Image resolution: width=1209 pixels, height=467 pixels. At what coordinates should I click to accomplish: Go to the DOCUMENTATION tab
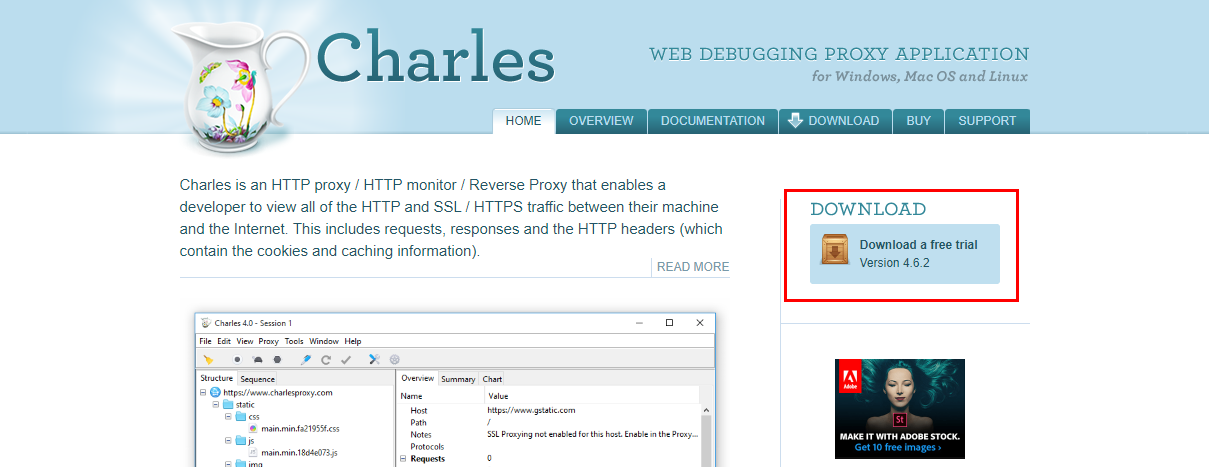click(713, 121)
